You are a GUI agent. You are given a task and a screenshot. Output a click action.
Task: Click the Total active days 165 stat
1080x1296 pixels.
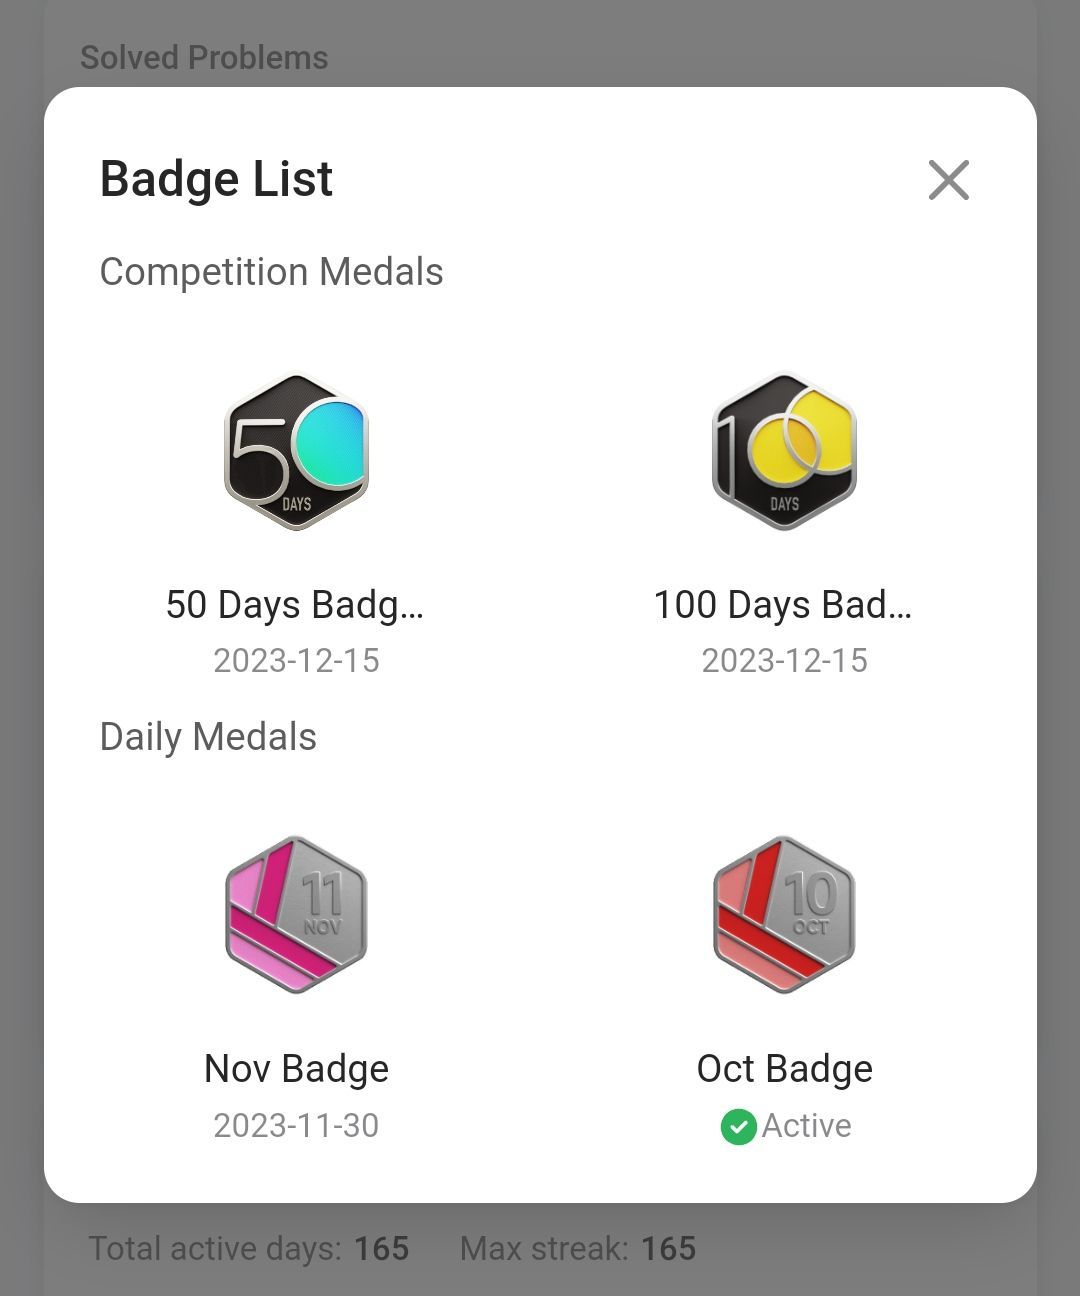[249, 1249]
